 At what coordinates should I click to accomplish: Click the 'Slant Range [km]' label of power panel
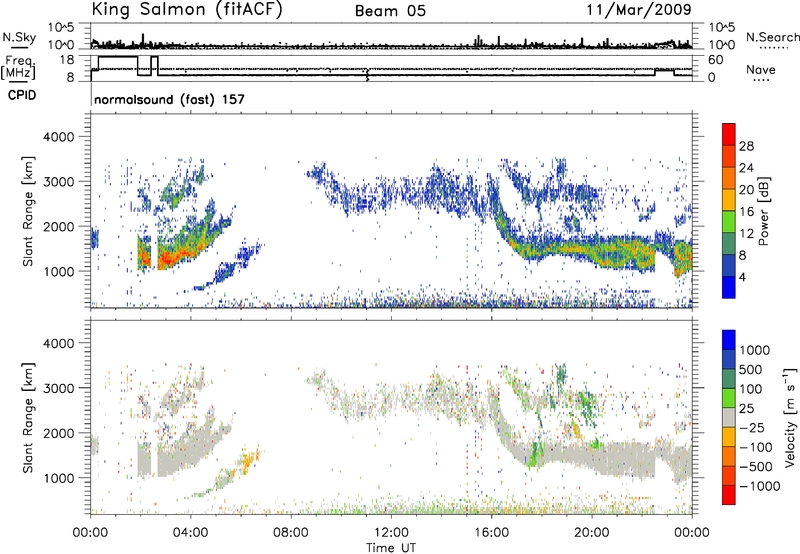click(x=28, y=211)
